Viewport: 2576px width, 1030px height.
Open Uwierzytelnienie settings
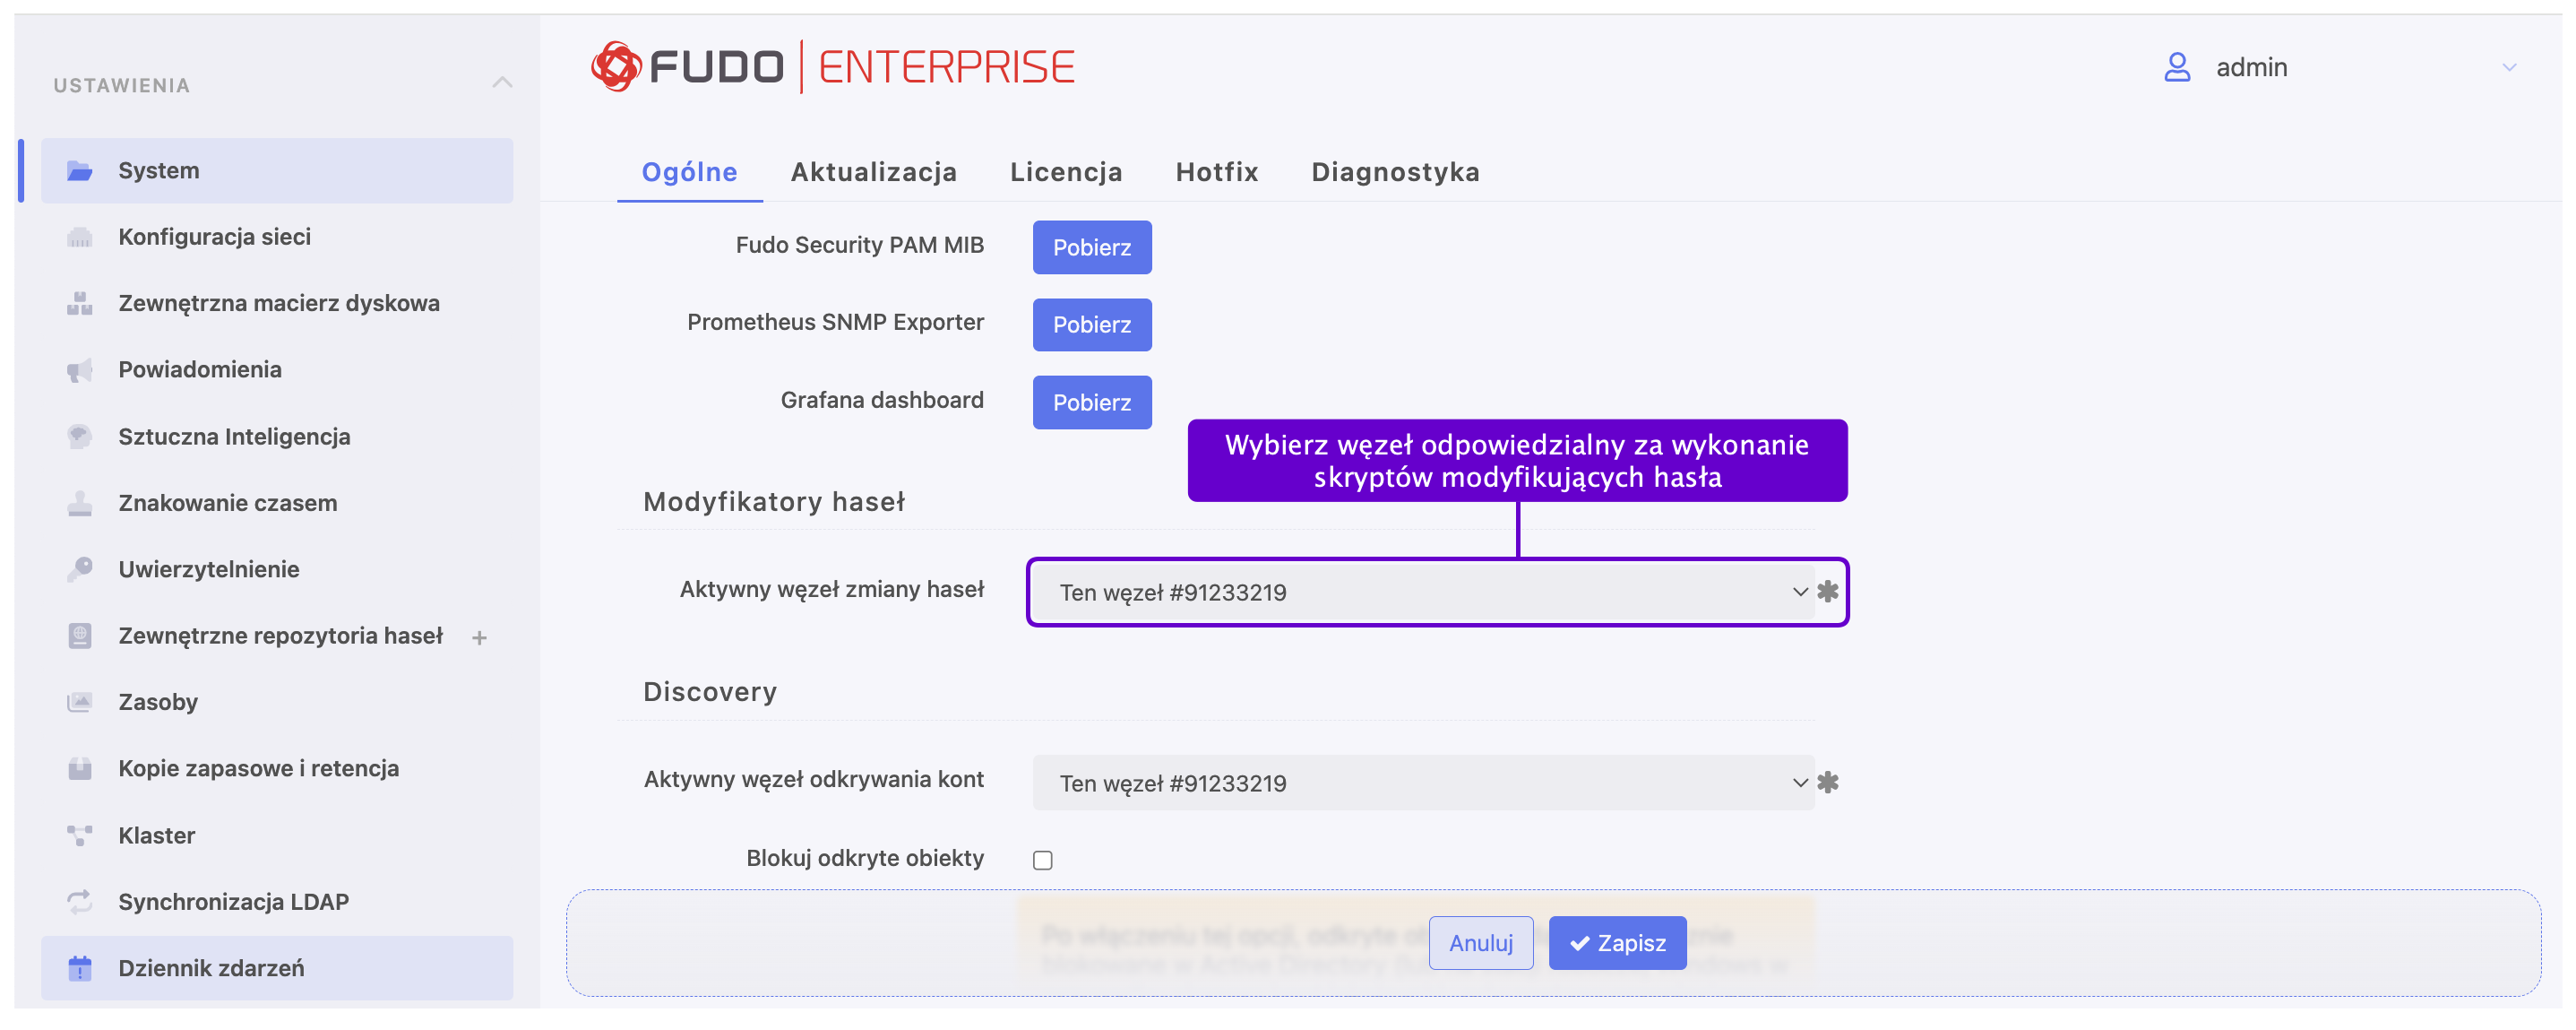point(277,570)
